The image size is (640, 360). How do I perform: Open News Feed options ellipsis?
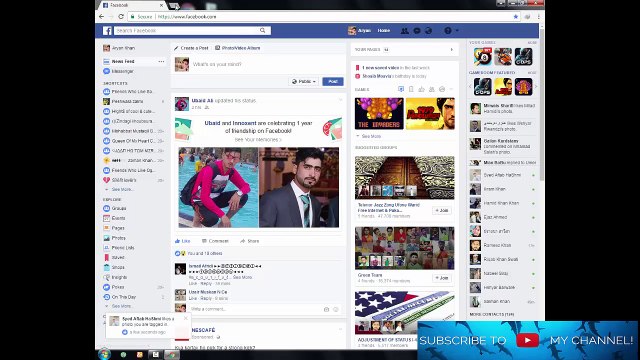point(161,61)
